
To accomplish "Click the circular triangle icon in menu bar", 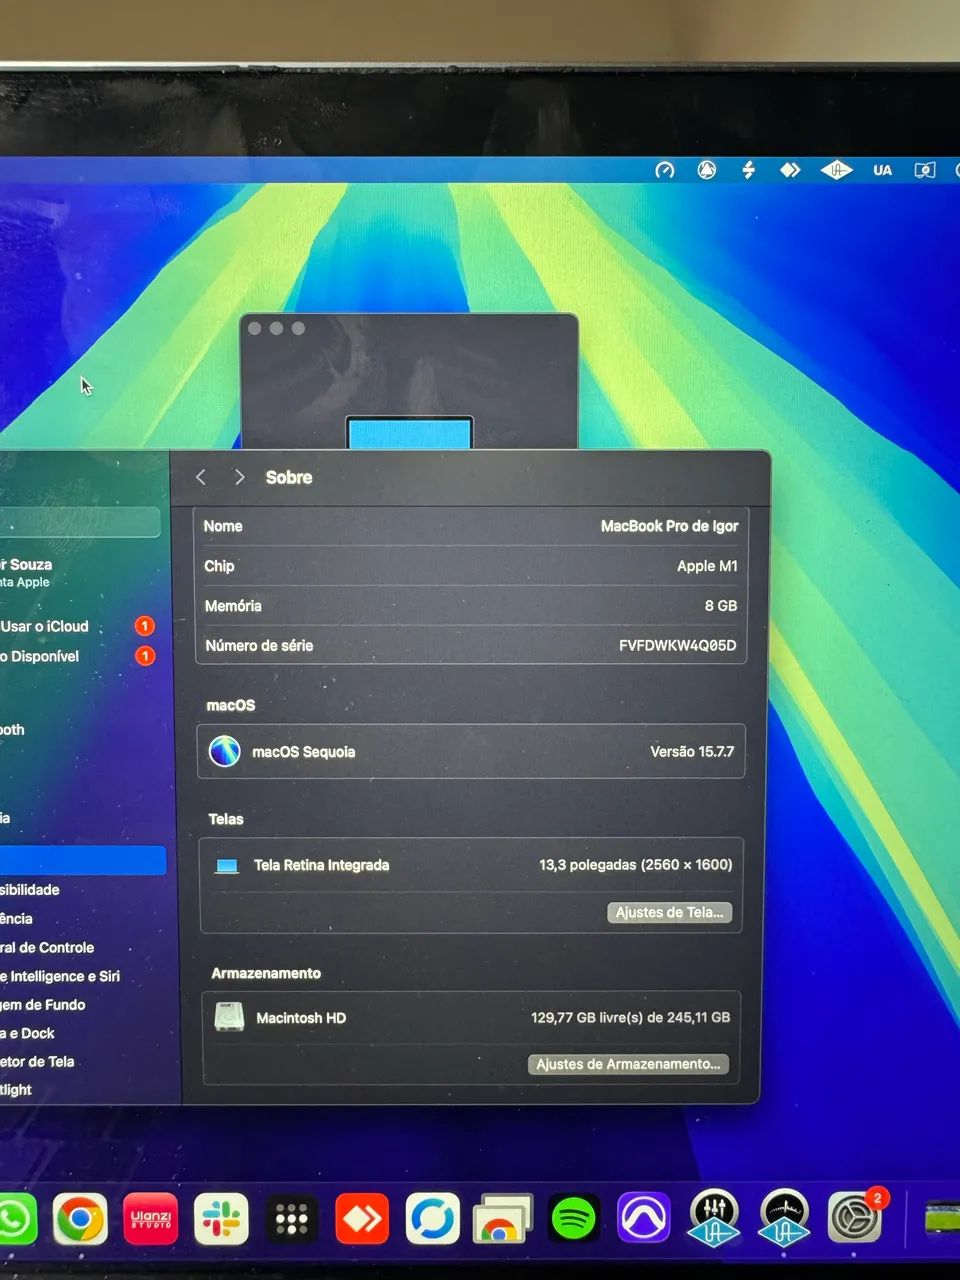I will pyautogui.click(x=707, y=170).
